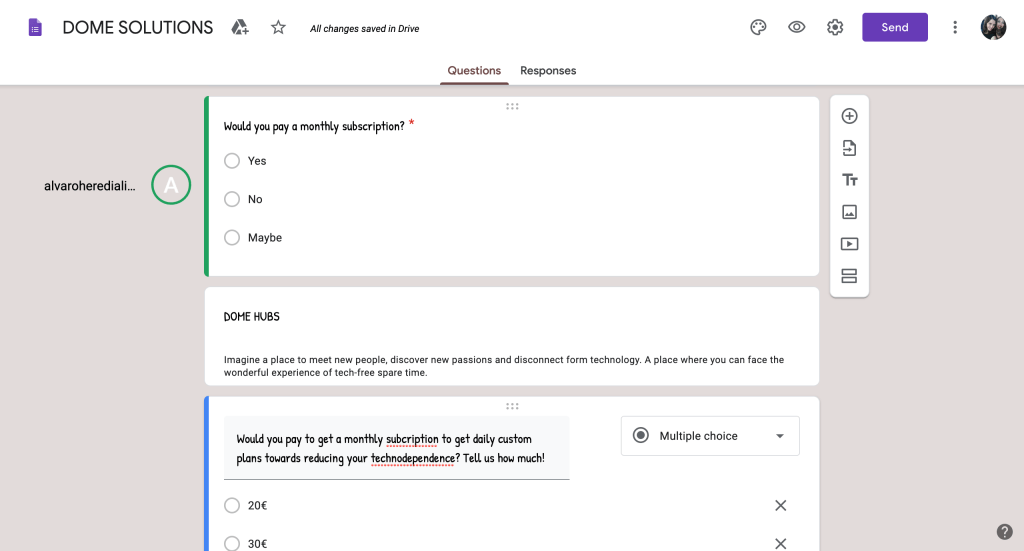Viewport: 1024px width, 551px height.
Task: Switch to the Questions tab
Action: point(474,71)
